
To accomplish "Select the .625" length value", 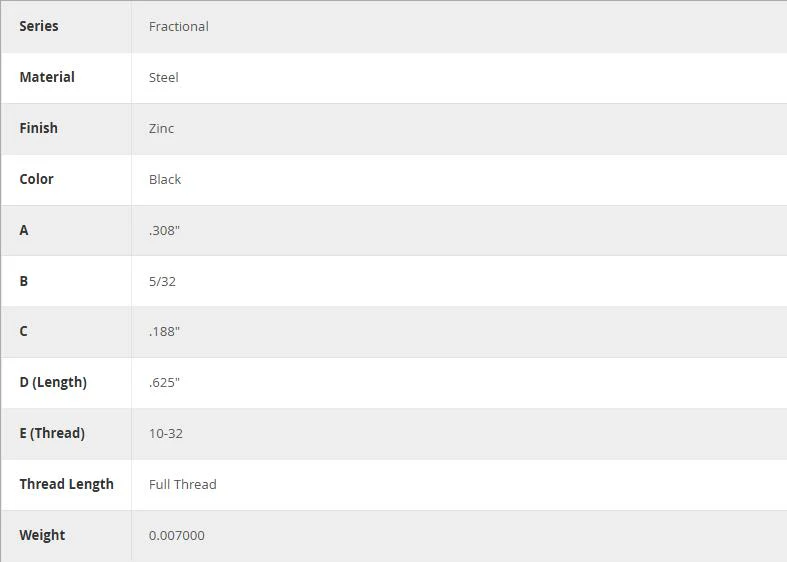I will coord(164,383).
